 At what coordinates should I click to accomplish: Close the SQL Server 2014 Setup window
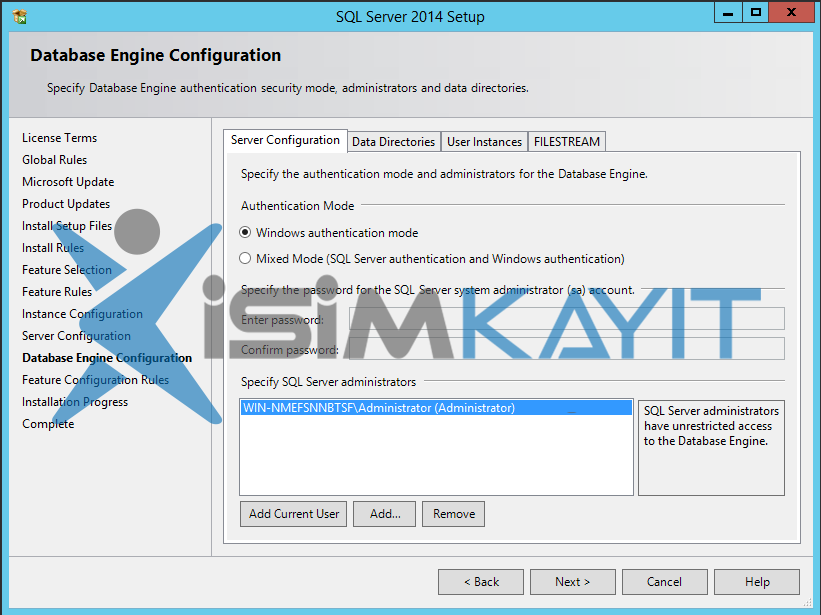point(791,13)
